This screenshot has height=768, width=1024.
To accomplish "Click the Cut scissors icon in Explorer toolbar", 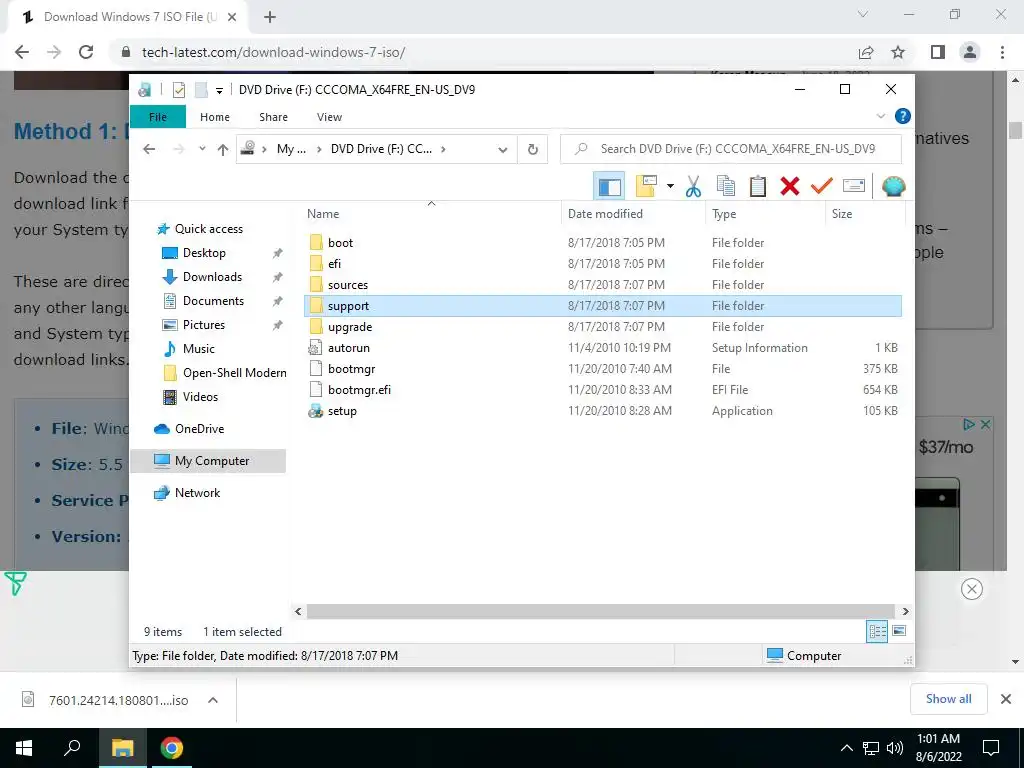I will click(693, 187).
